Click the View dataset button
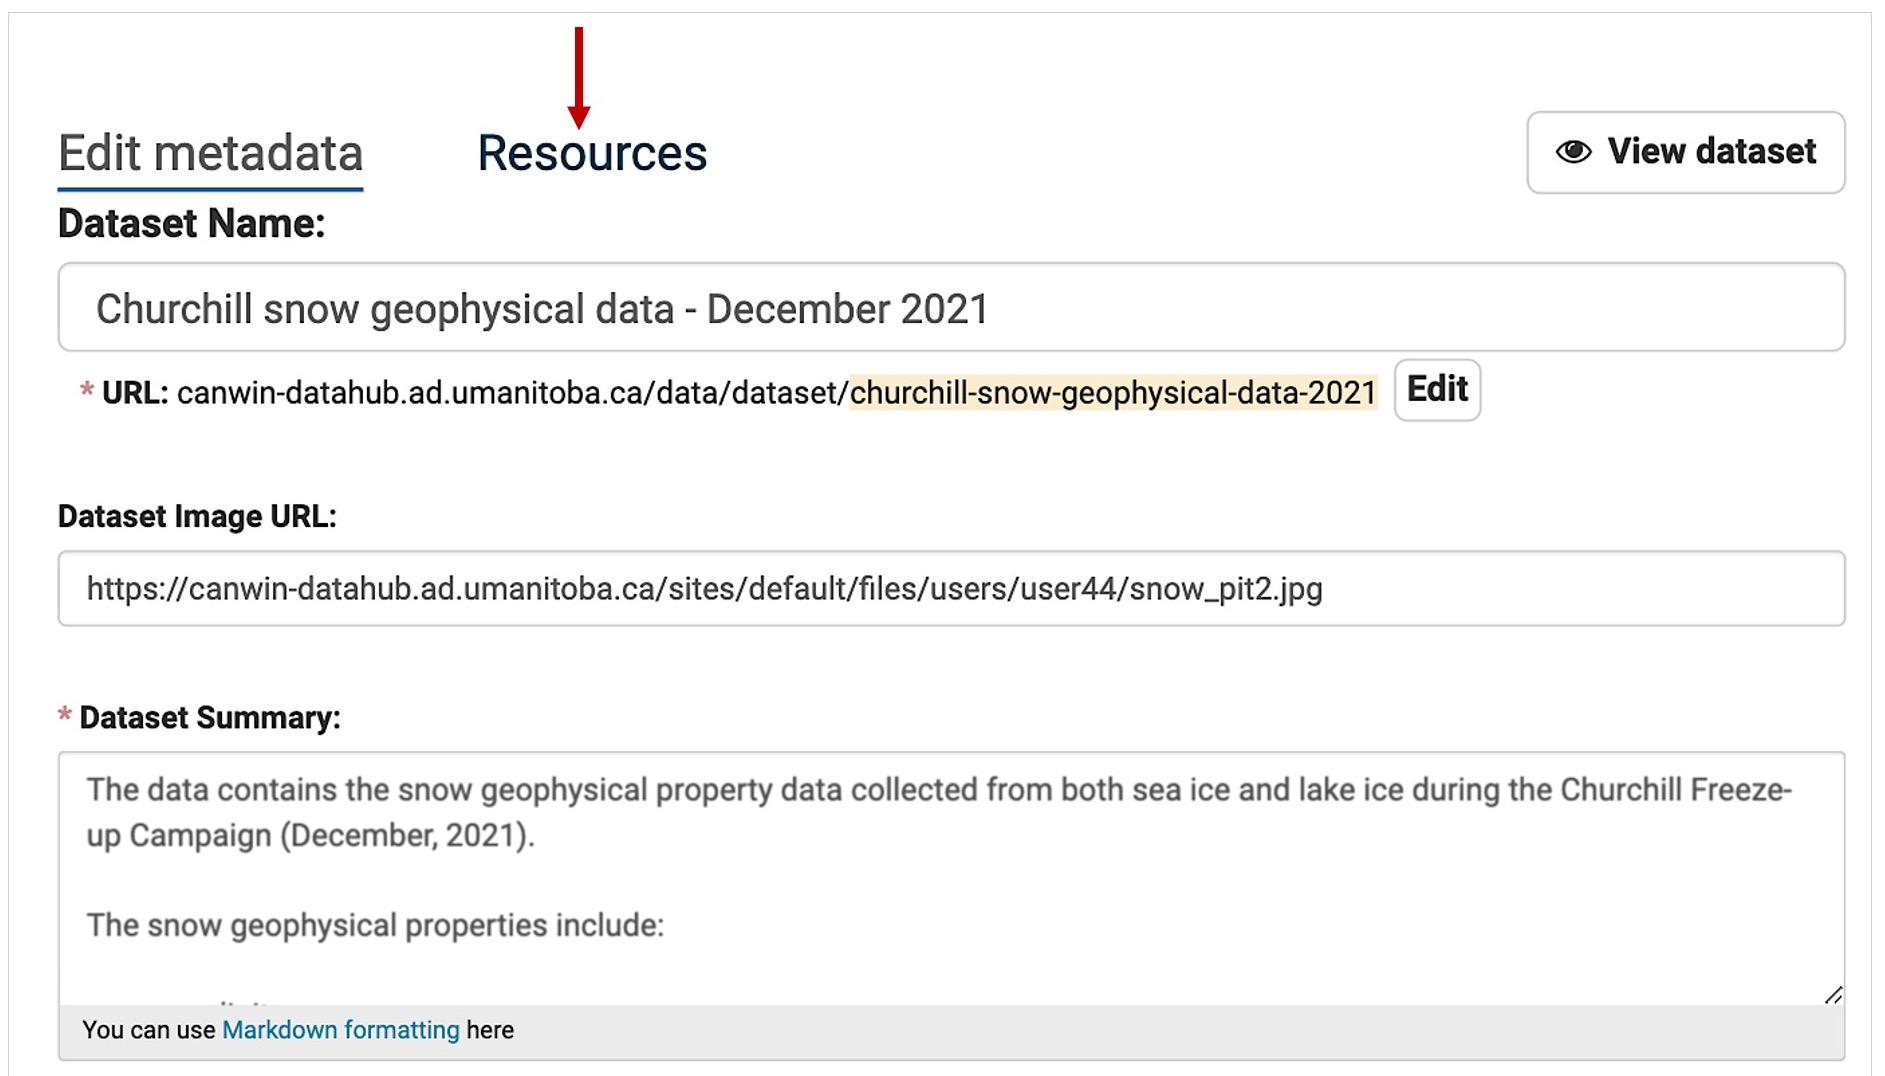1885x1076 pixels. click(x=1685, y=152)
